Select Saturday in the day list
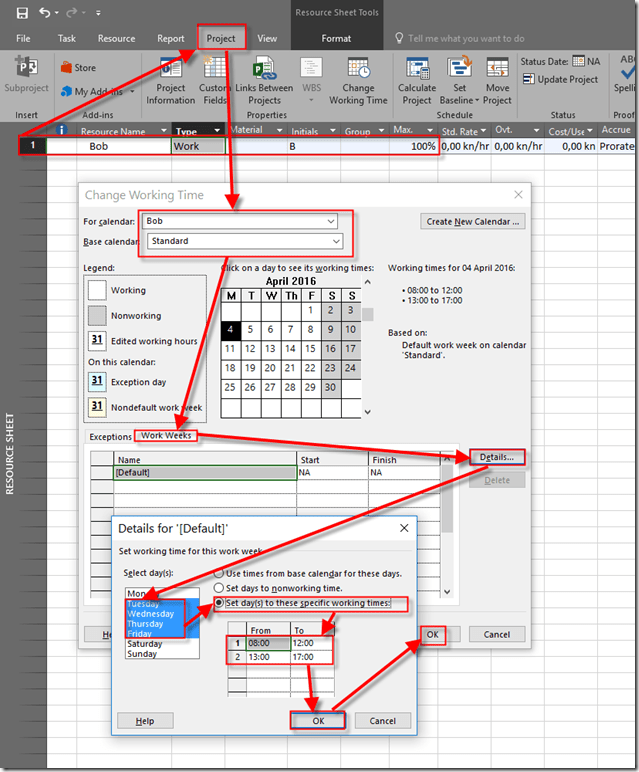The height and width of the screenshot is (772, 639). pyautogui.click(x=143, y=643)
